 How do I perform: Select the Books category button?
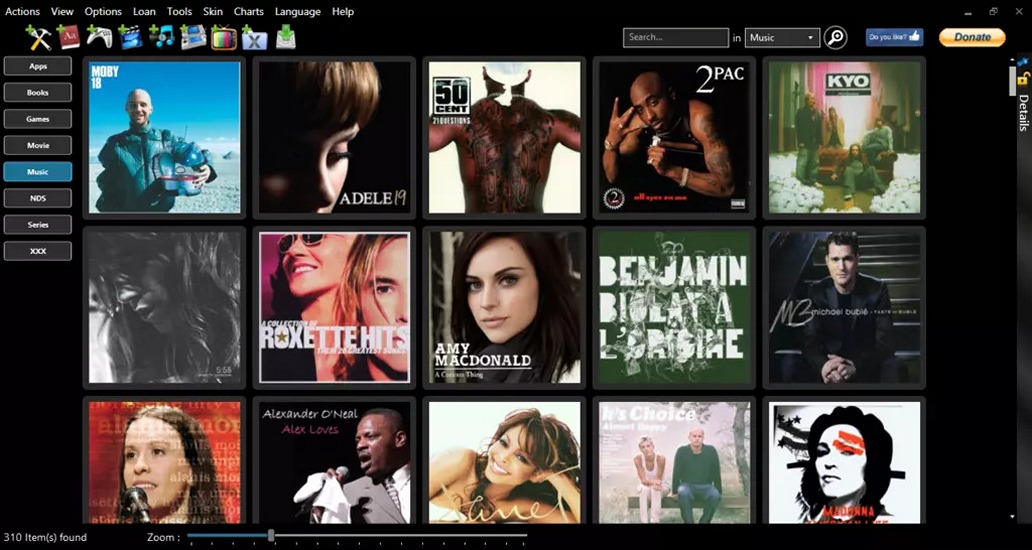(x=38, y=93)
